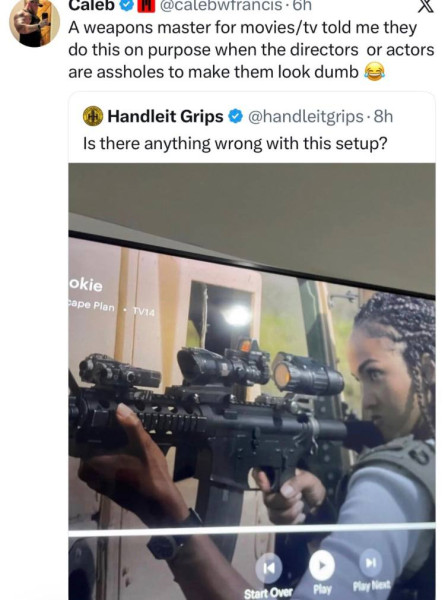
Task: Click the TV14 rating label in image
Action: coord(143,312)
